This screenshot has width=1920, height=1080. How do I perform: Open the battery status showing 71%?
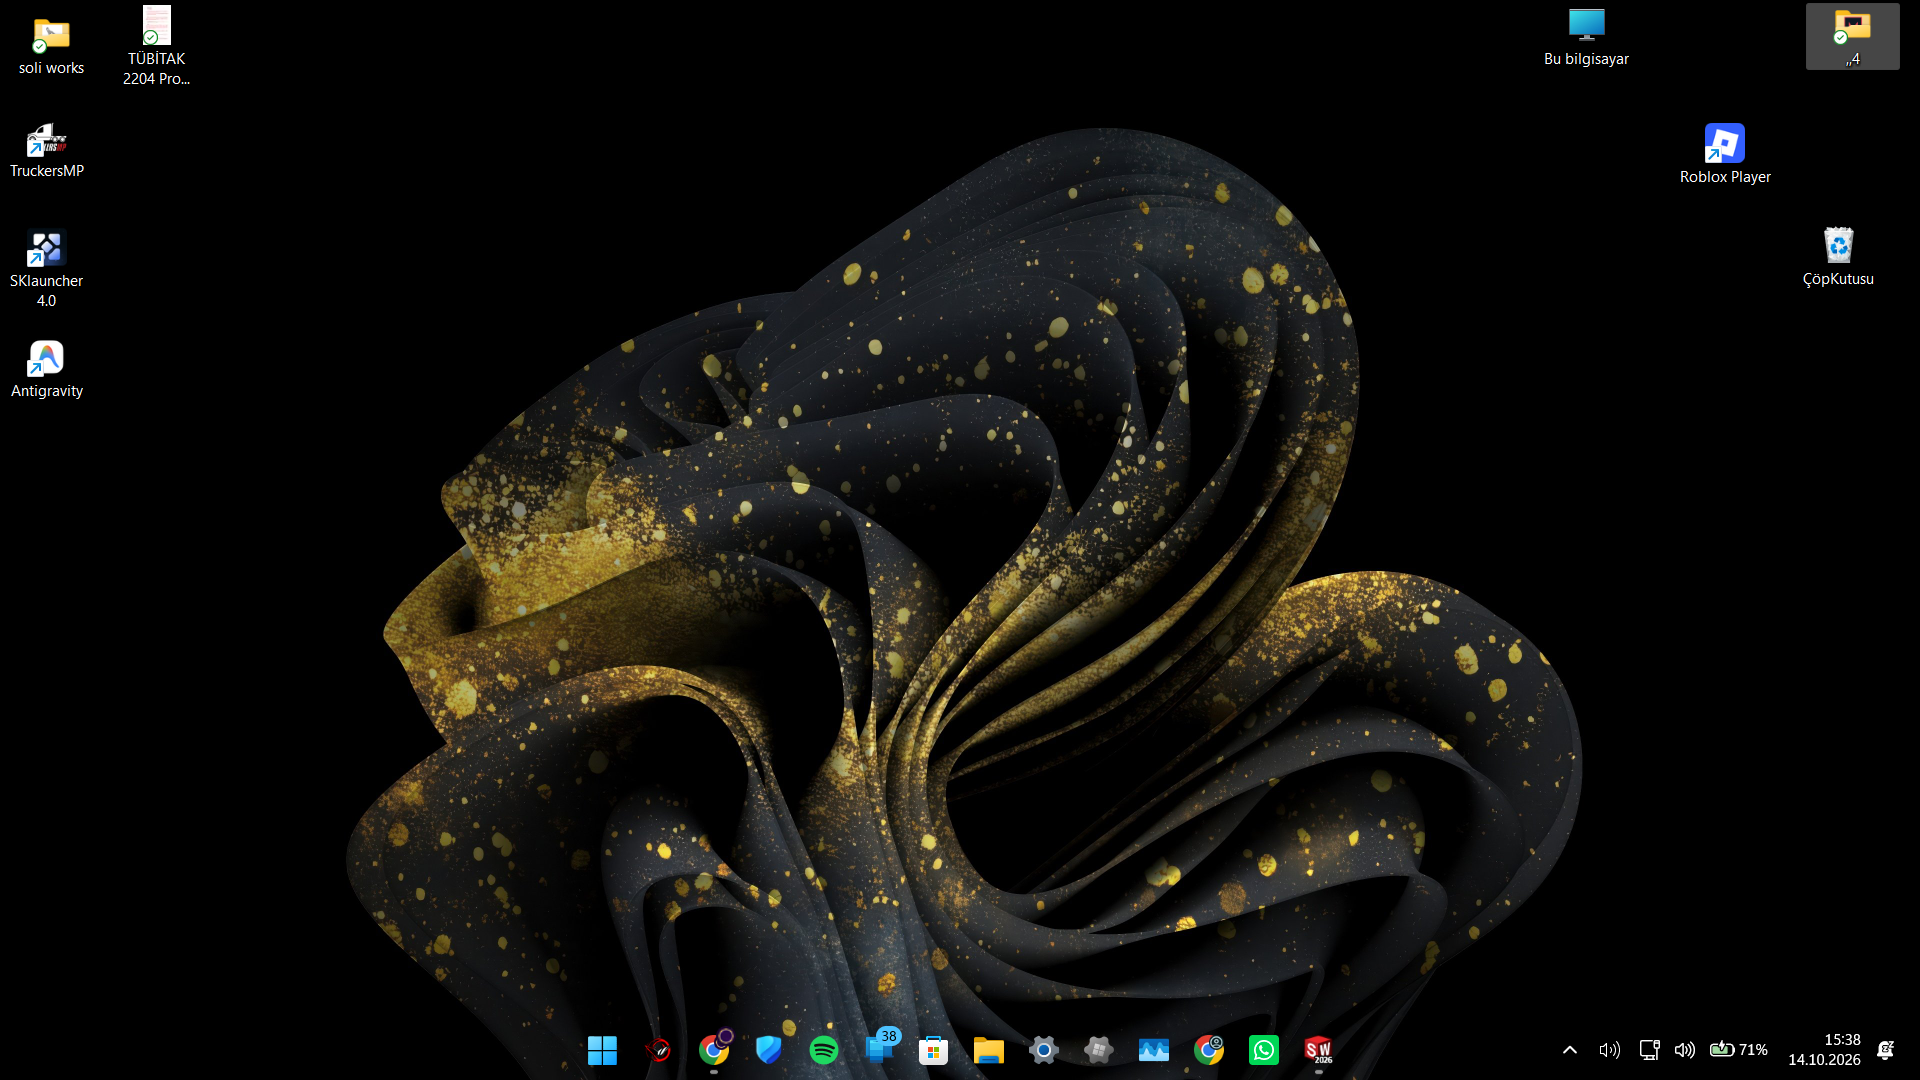pyautogui.click(x=1738, y=1050)
